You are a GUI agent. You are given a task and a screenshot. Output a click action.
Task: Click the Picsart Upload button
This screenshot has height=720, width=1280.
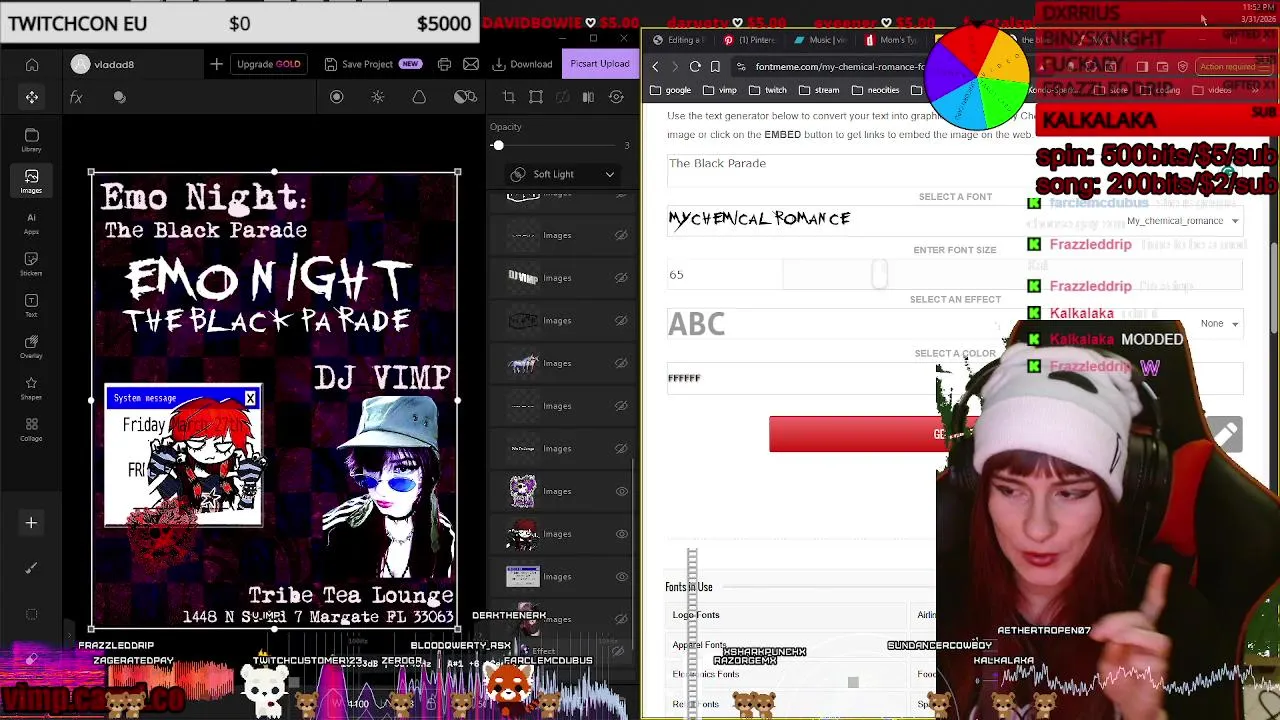(x=600, y=64)
